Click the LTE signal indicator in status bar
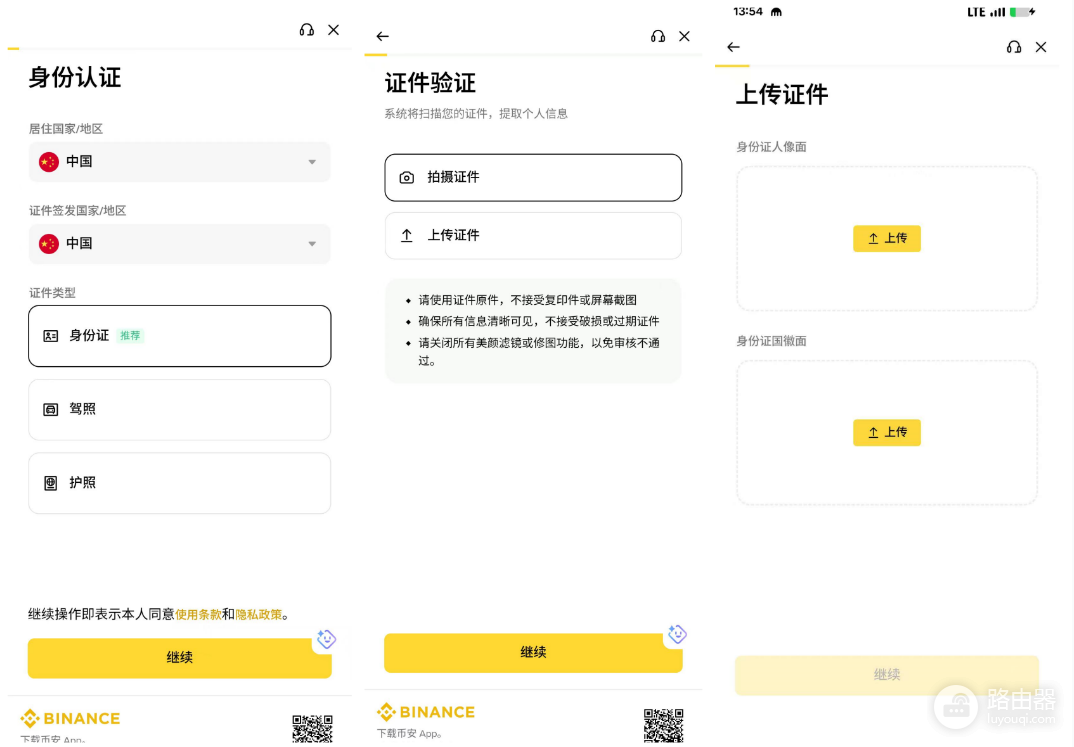The height and width of the screenshot is (747, 1074). [x=986, y=12]
